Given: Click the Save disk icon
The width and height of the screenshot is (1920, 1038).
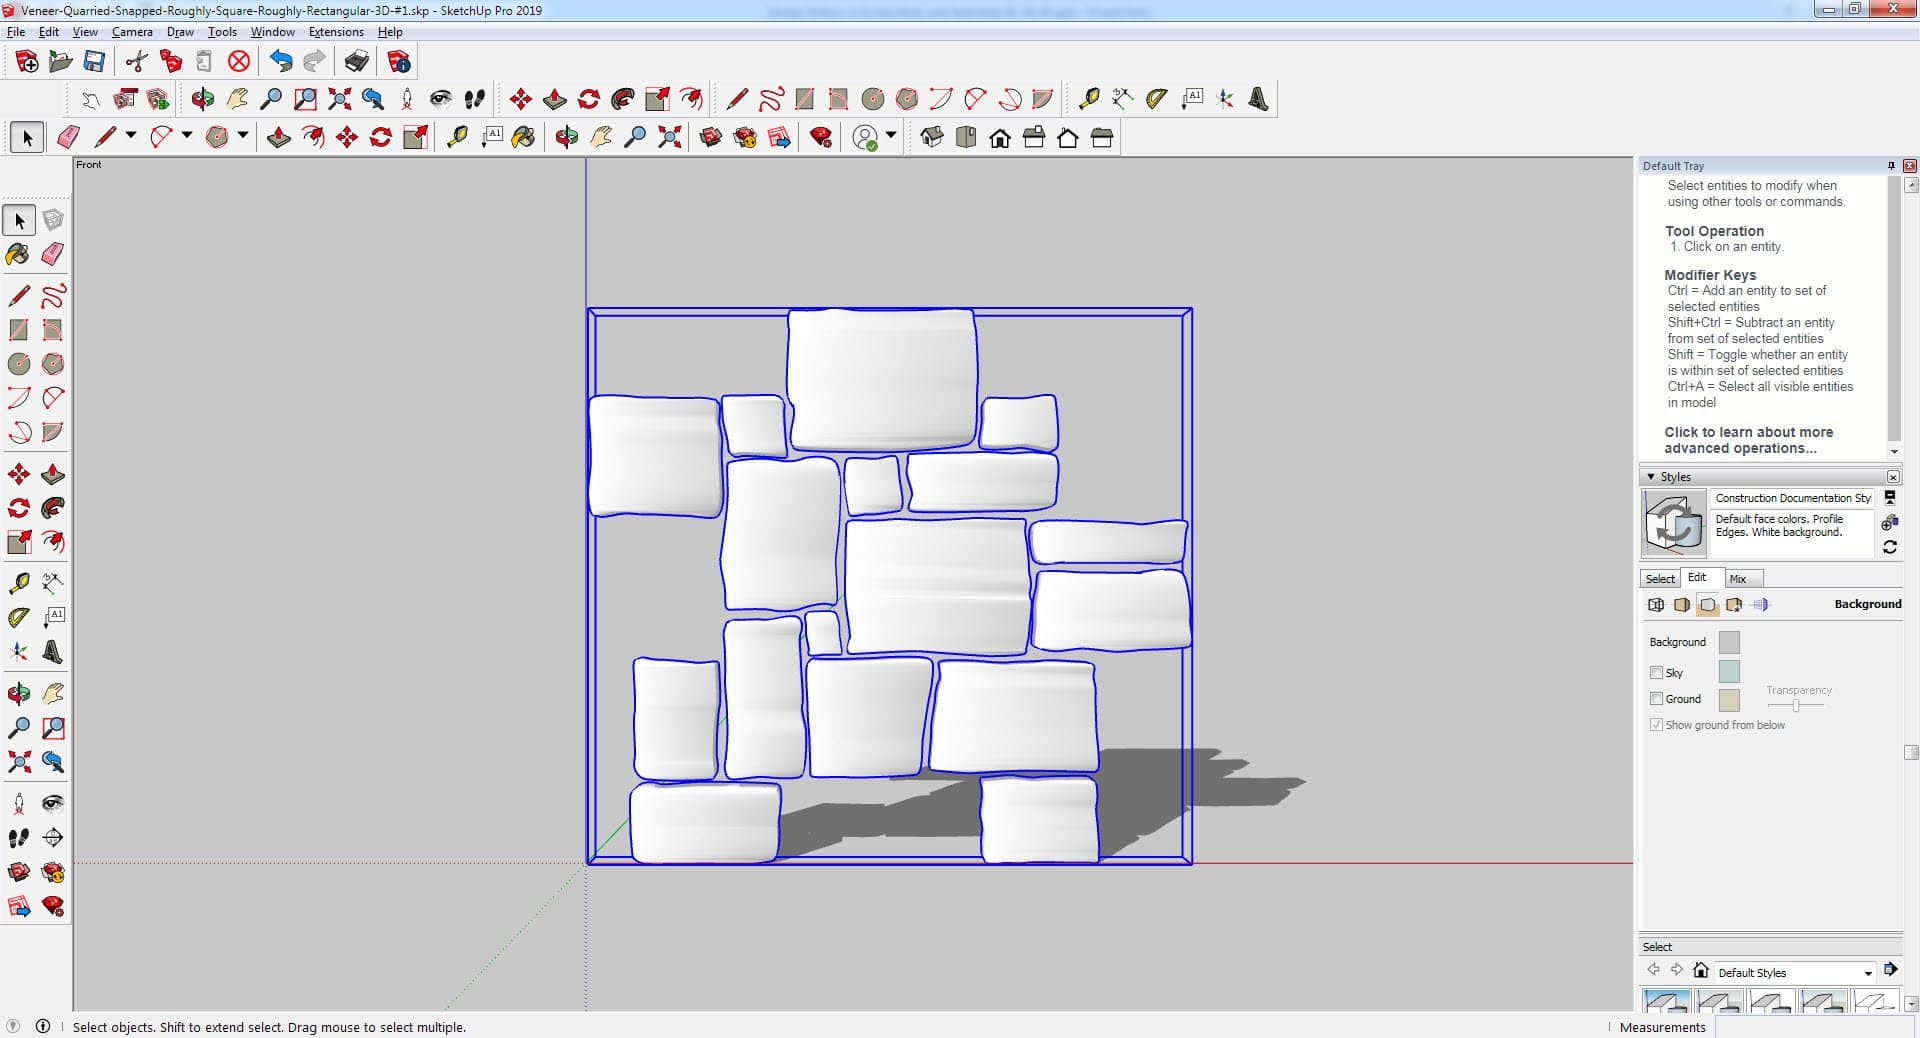Looking at the screenshot, I should point(94,62).
